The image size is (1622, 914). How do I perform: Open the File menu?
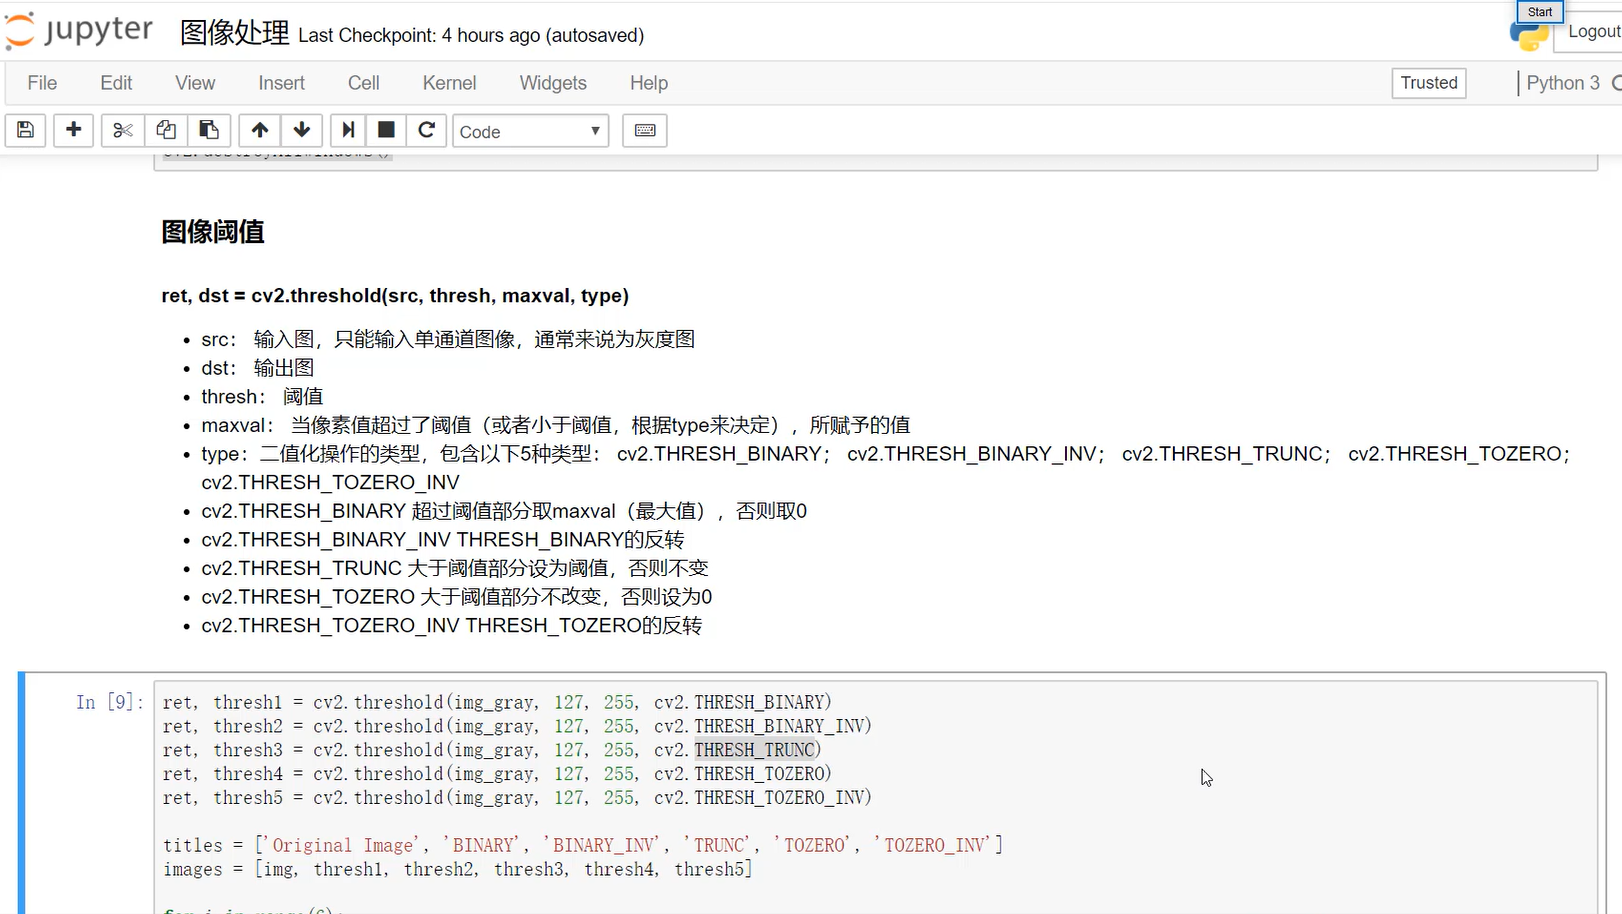tap(42, 83)
